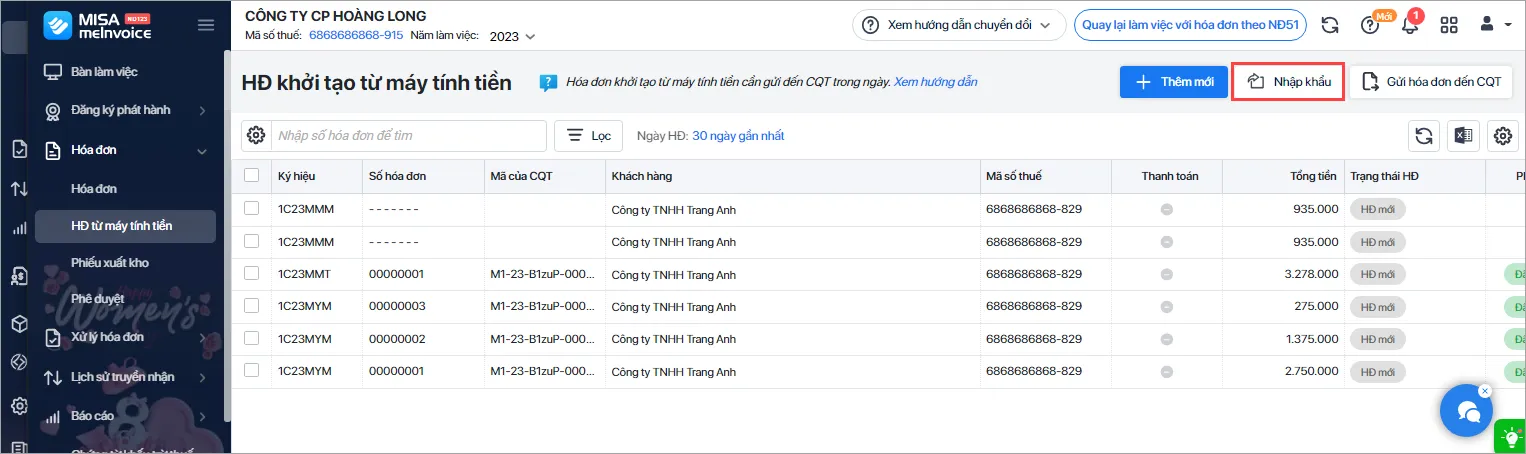
Task: Open the user account dropdown
Action: pos(1496,25)
